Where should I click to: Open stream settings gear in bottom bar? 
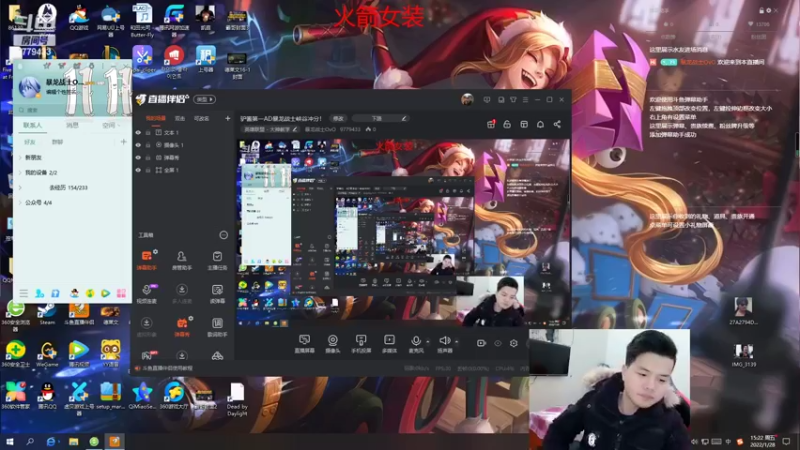tap(514, 343)
